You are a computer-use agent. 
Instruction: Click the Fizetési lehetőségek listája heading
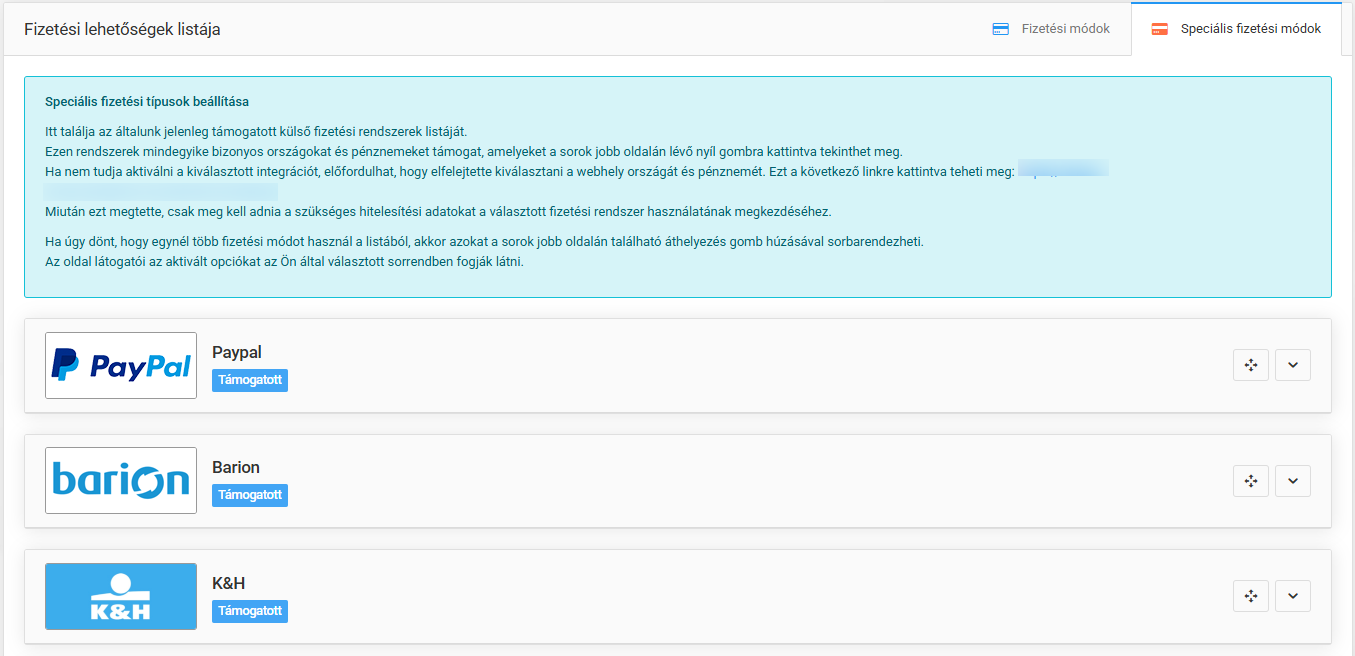click(x=122, y=29)
